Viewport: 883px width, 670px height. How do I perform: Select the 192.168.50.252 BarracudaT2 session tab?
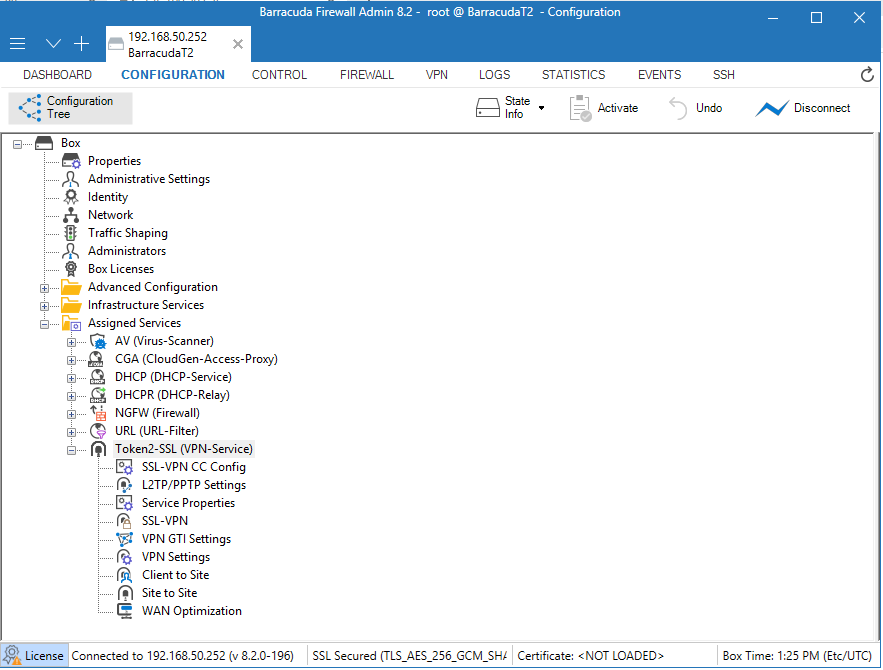(178, 44)
